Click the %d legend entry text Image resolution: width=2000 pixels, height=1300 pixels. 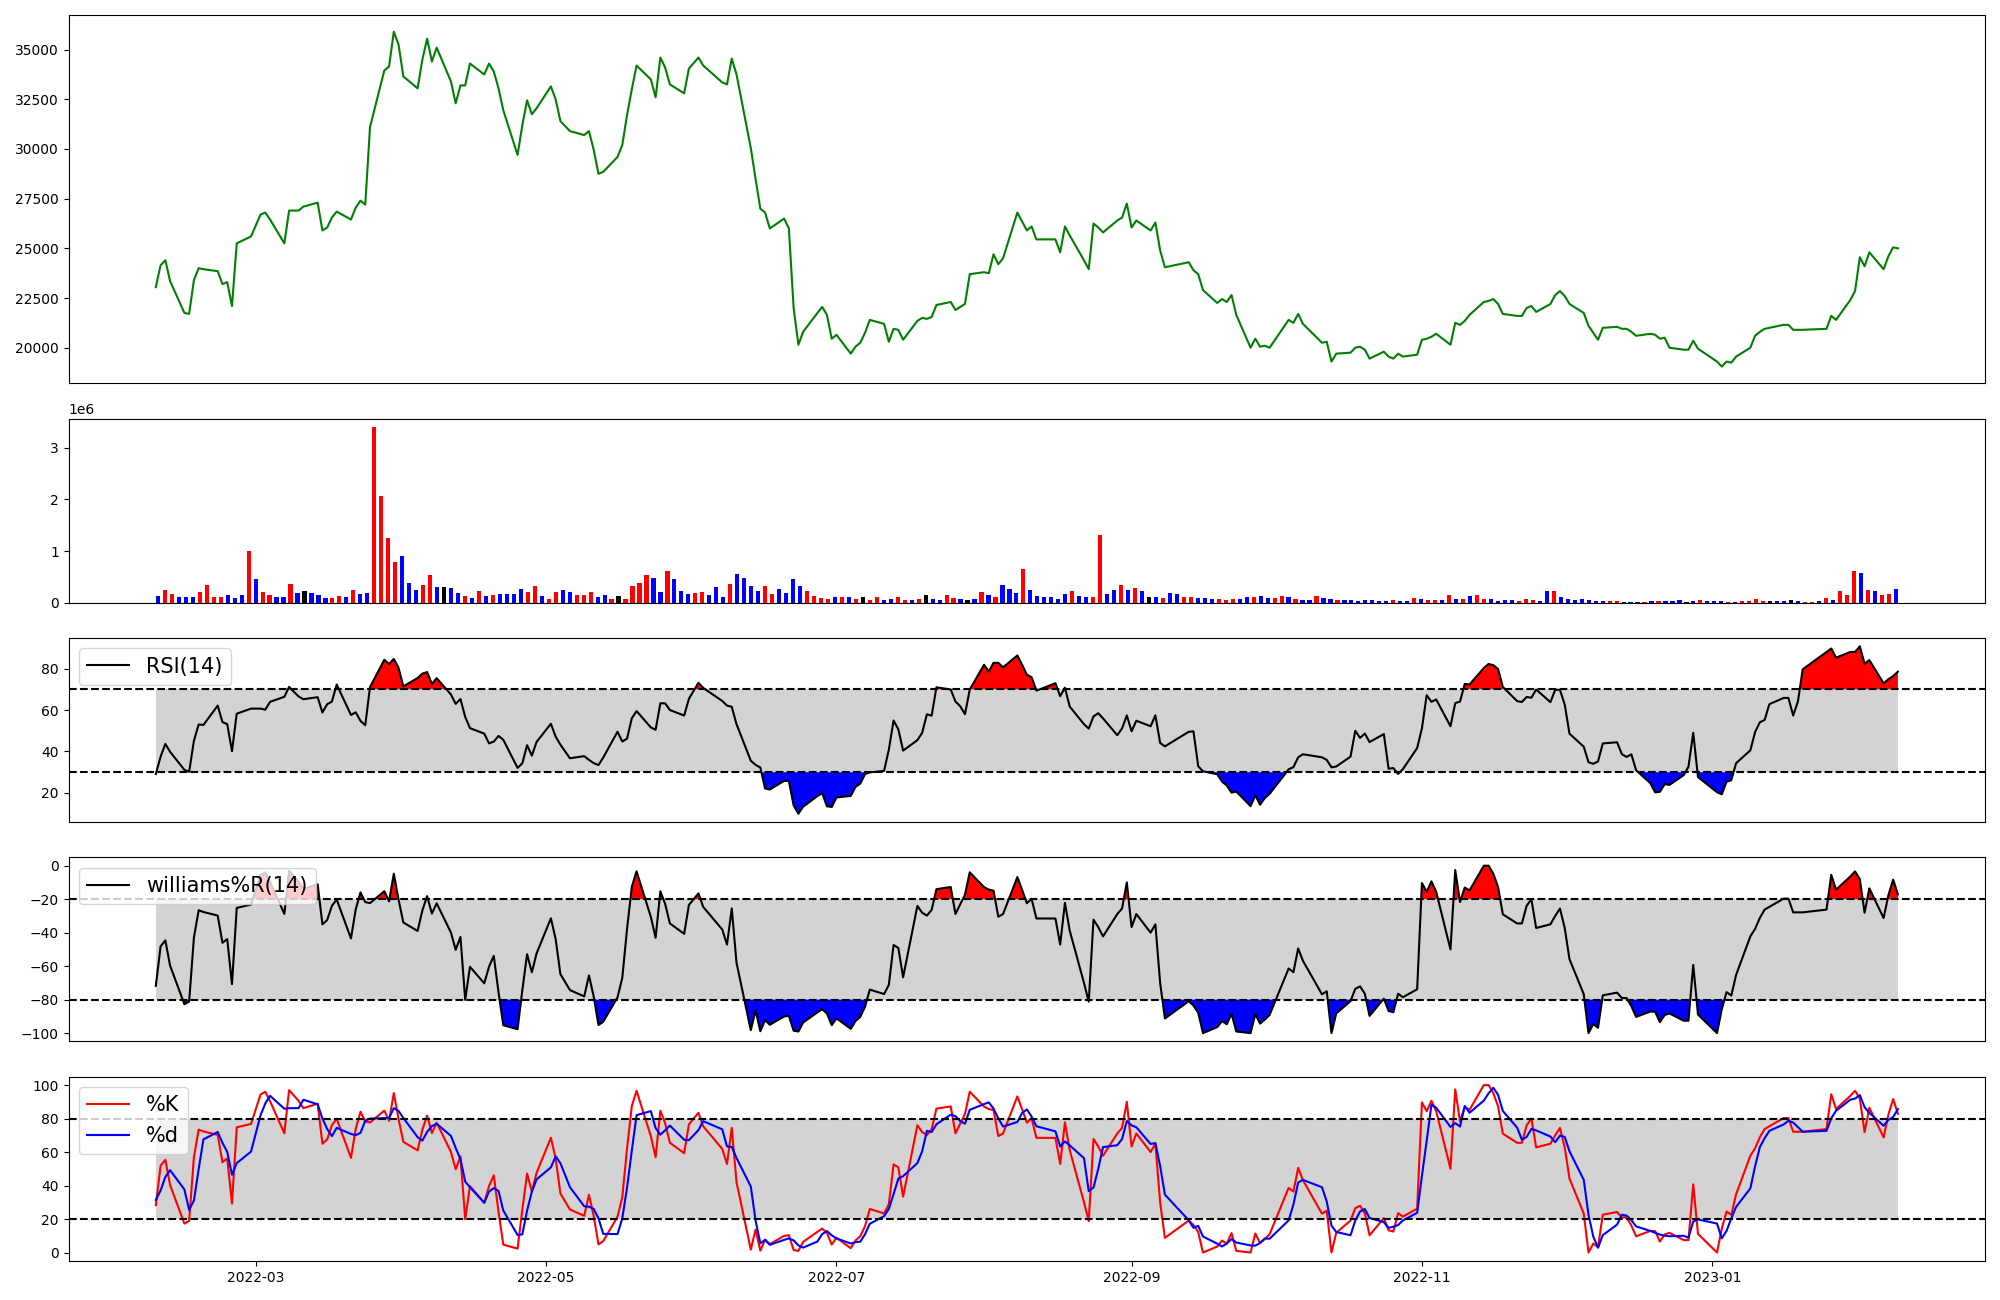click(x=162, y=1135)
